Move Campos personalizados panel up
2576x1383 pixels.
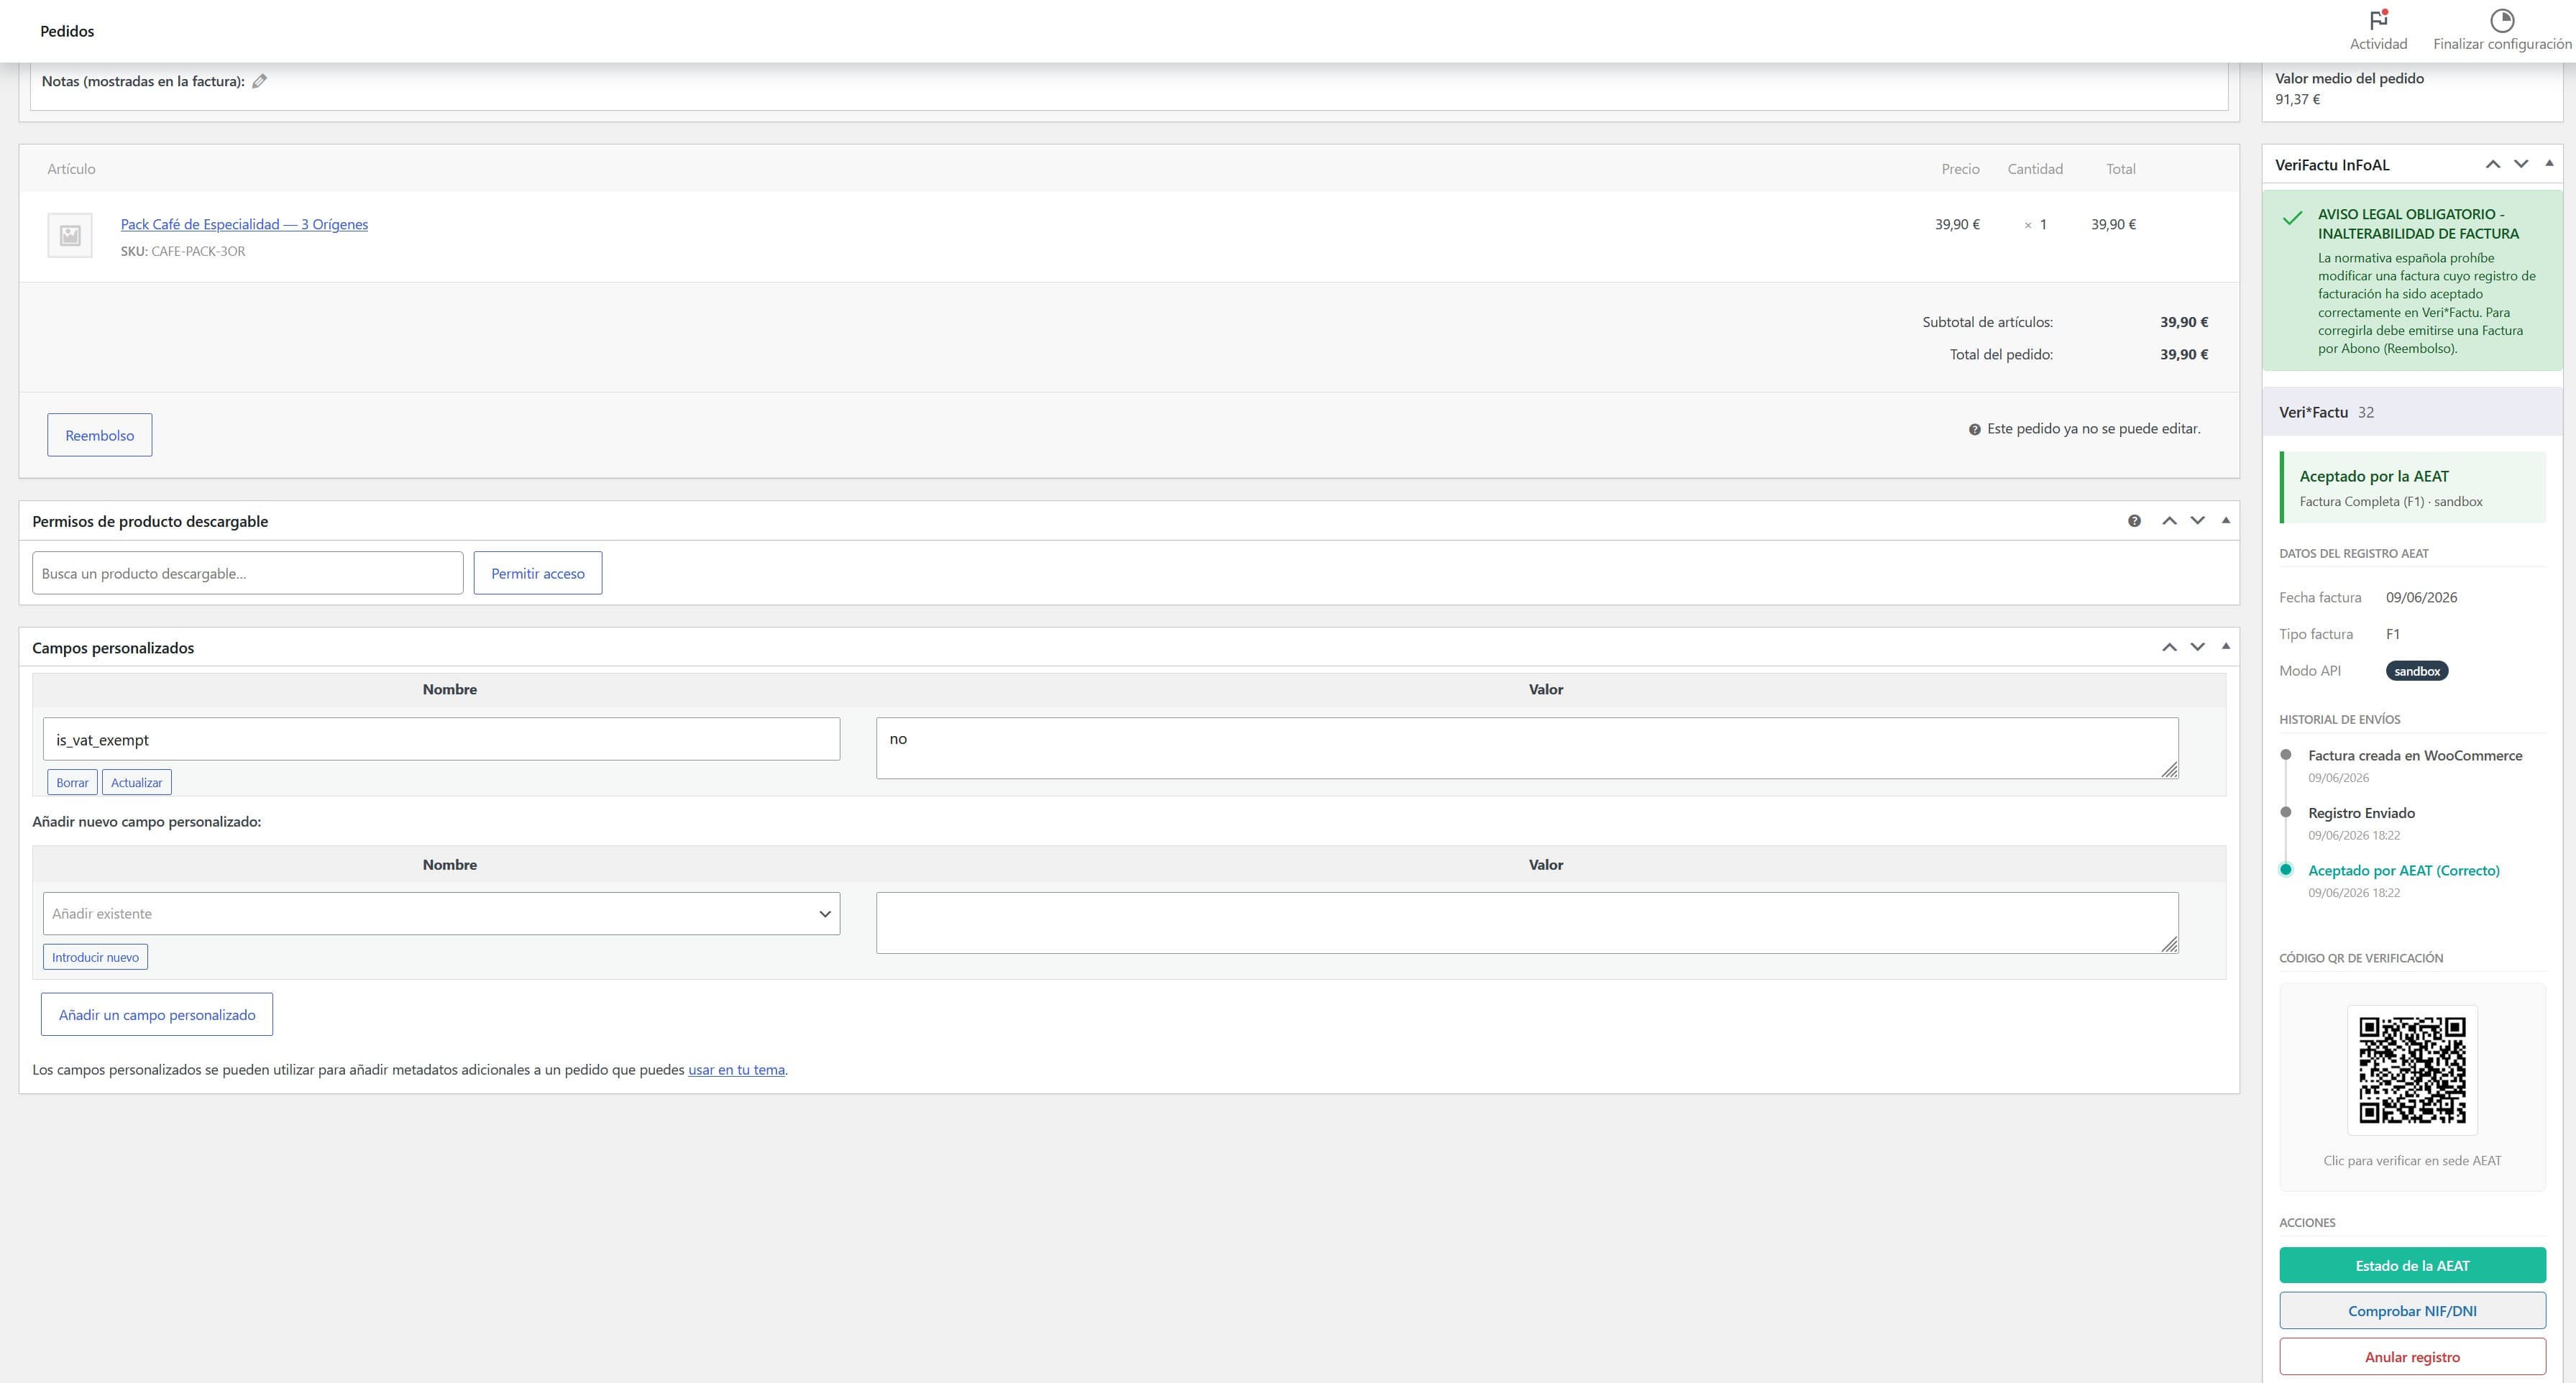2169,647
